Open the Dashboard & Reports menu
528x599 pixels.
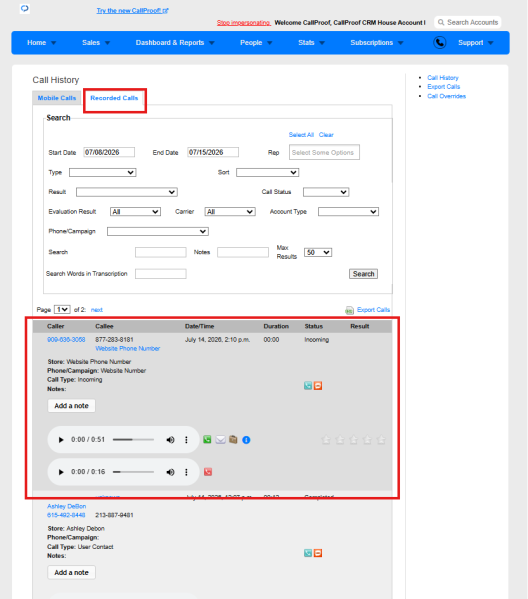point(175,43)
